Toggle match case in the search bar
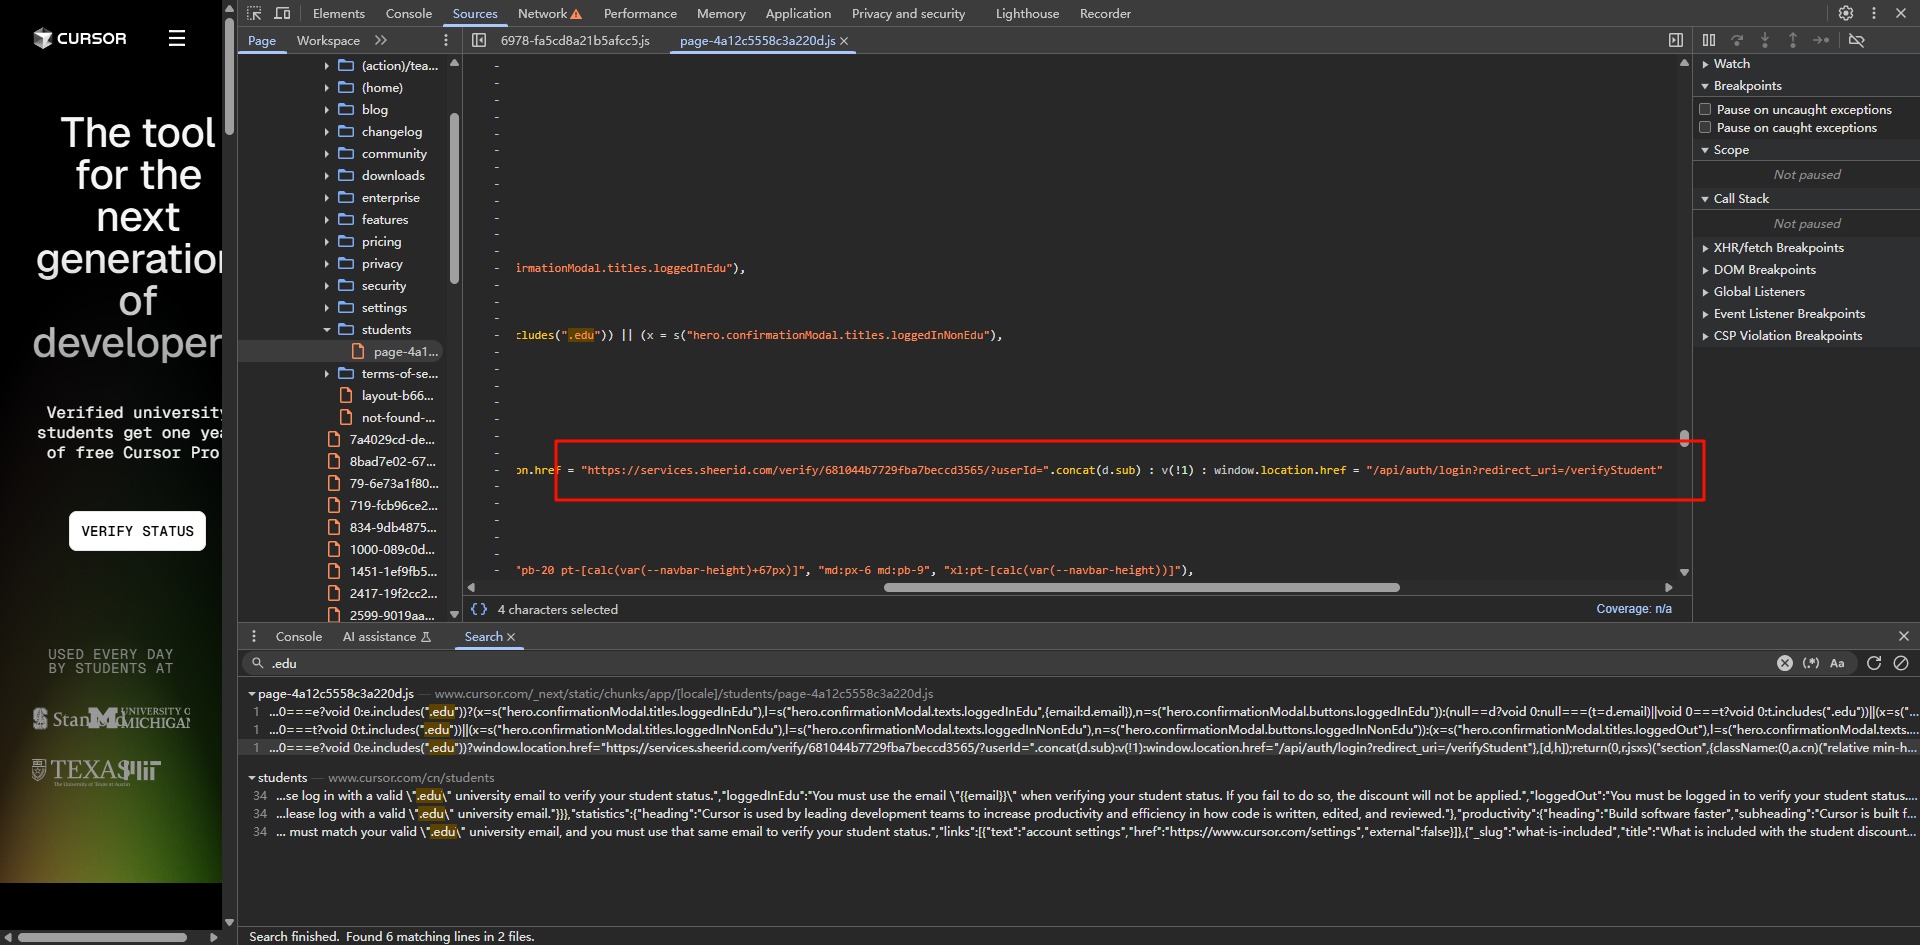Image resolution: width=1920 pixels, height=945 pixels. coord(1837,663)
